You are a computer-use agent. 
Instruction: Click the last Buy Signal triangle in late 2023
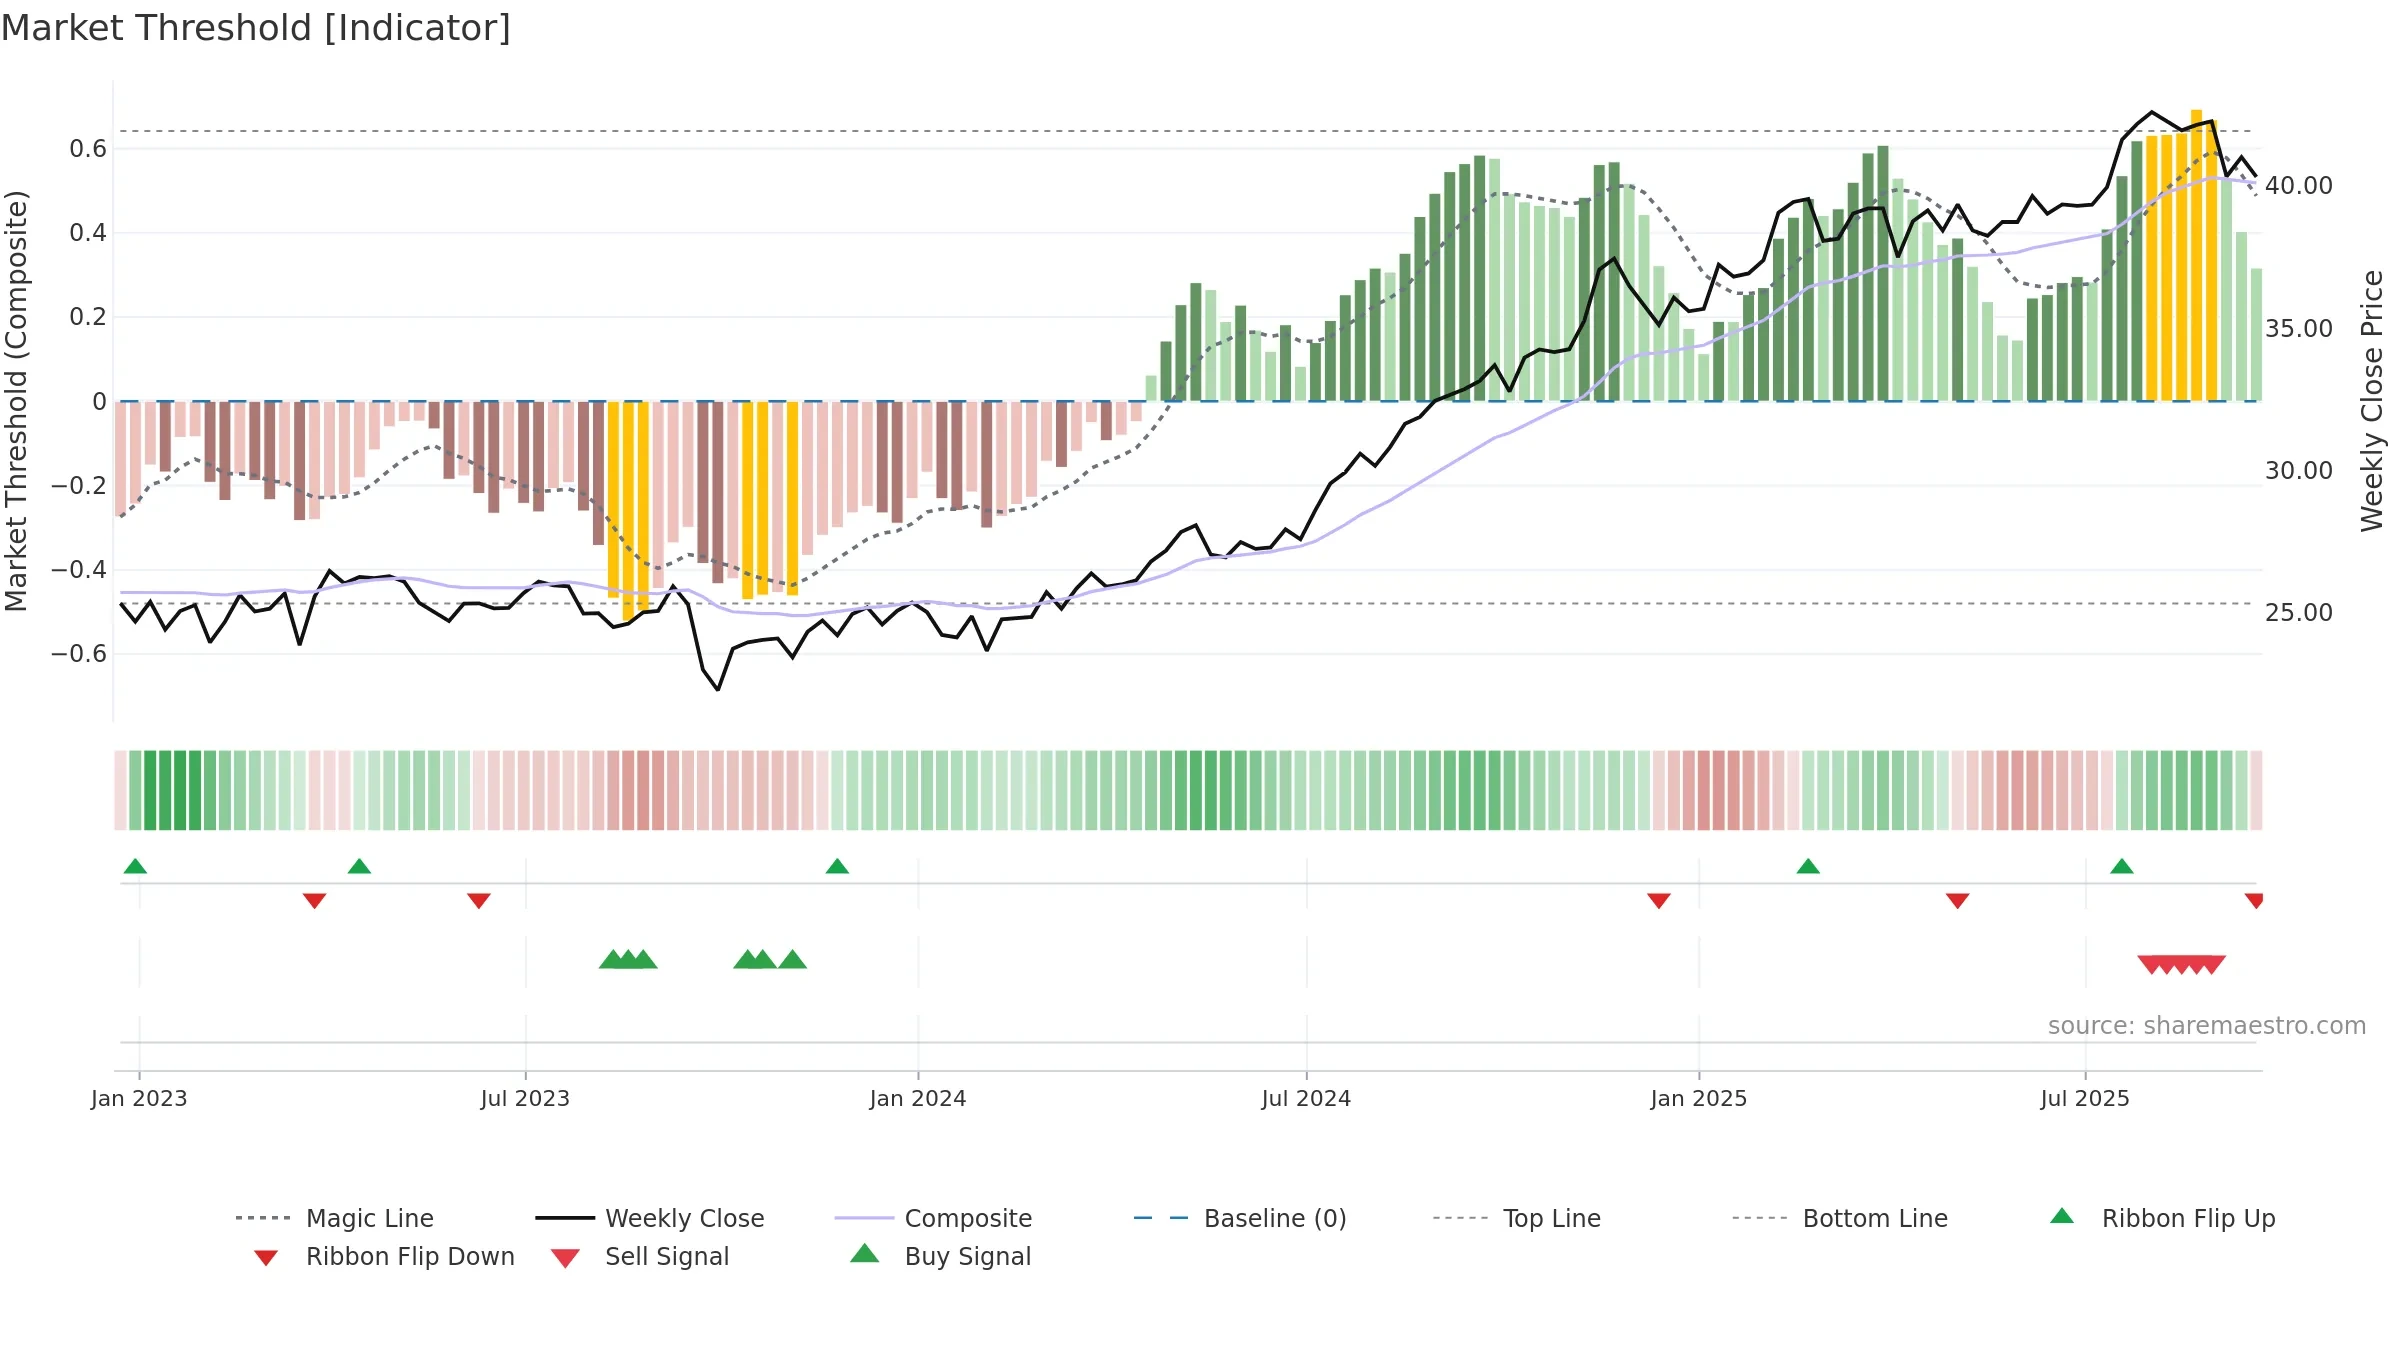click(792, 959)
